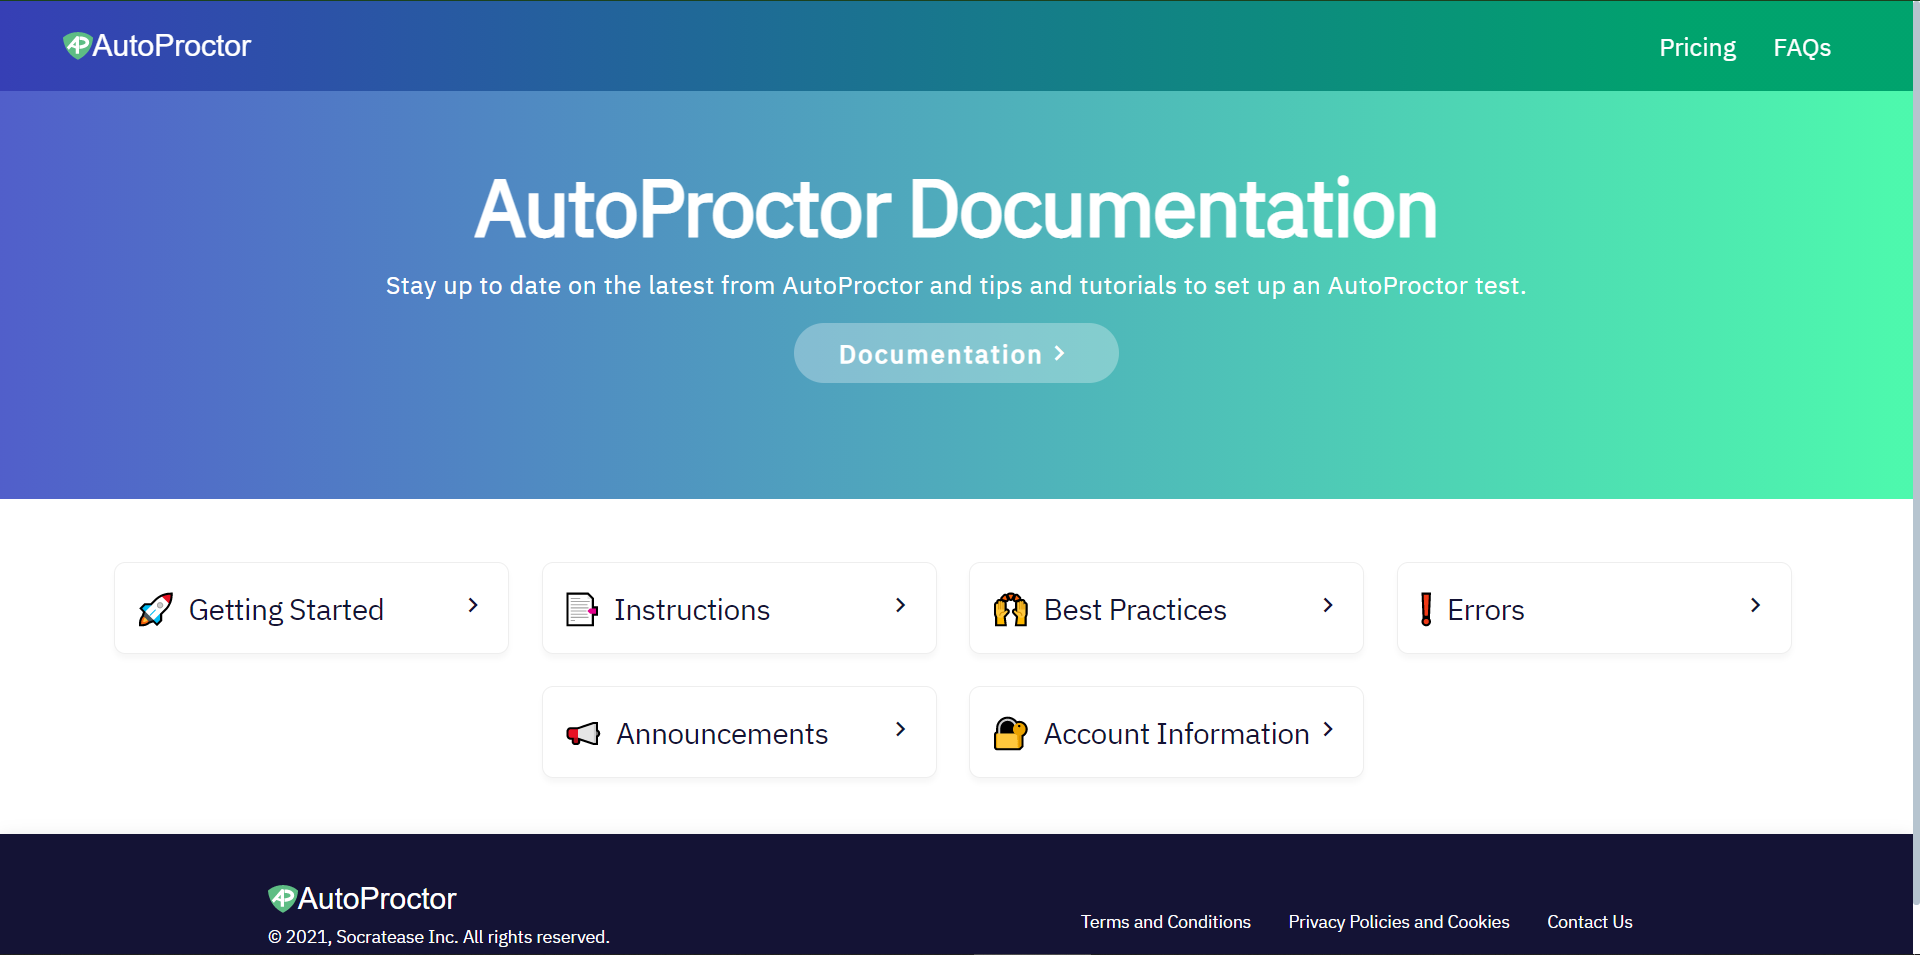The height and width of the screenshot is (955, 1920).
Task: Click the rocket icon beside Getting Started
Action: (156, 609)
